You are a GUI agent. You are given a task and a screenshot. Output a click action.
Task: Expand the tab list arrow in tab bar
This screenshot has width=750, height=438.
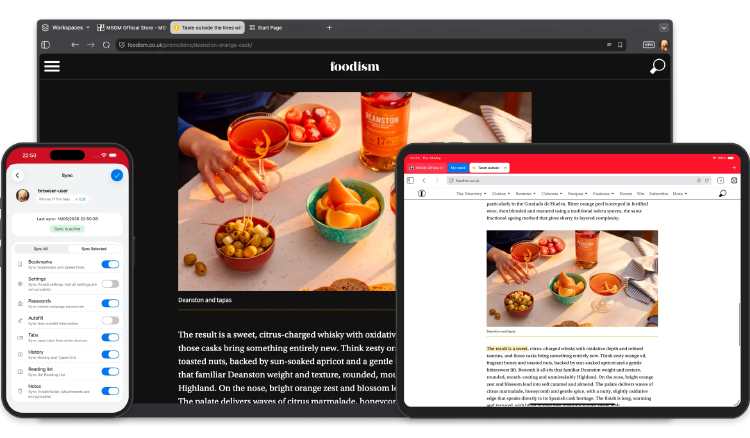(663, 28)
